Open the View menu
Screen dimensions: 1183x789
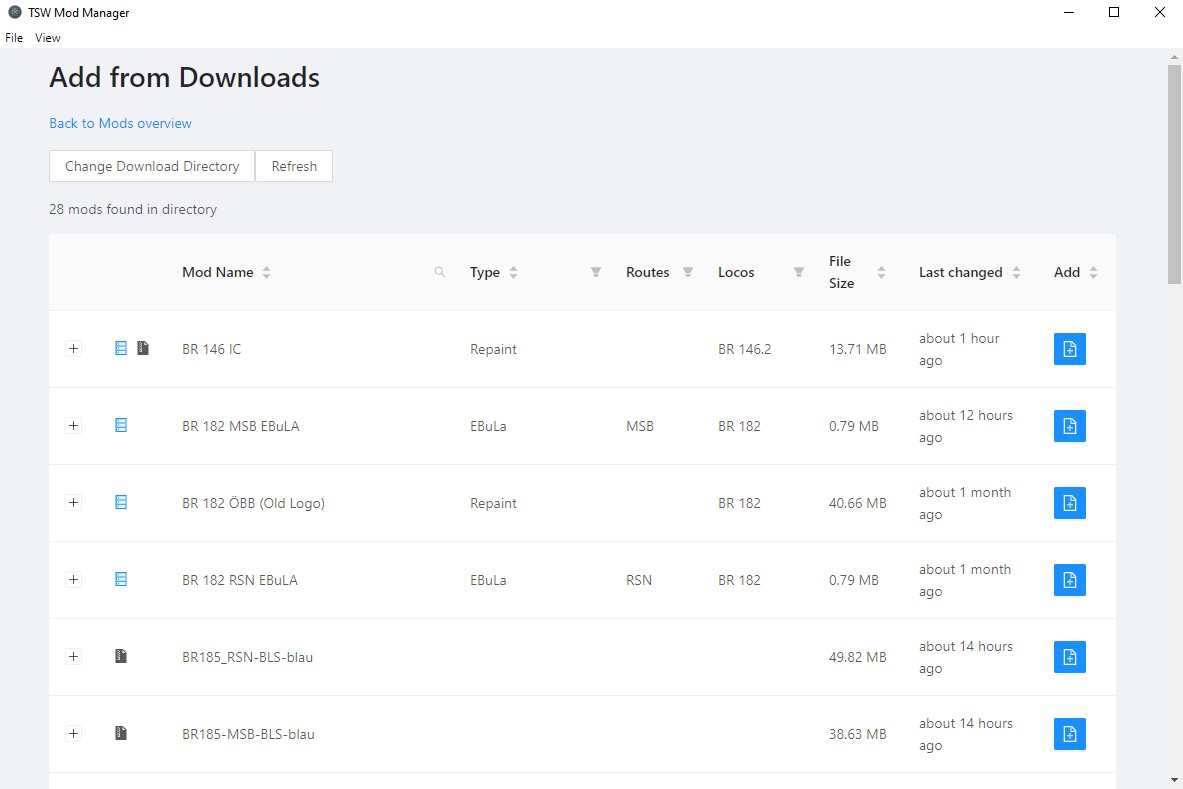click(47, 38)
